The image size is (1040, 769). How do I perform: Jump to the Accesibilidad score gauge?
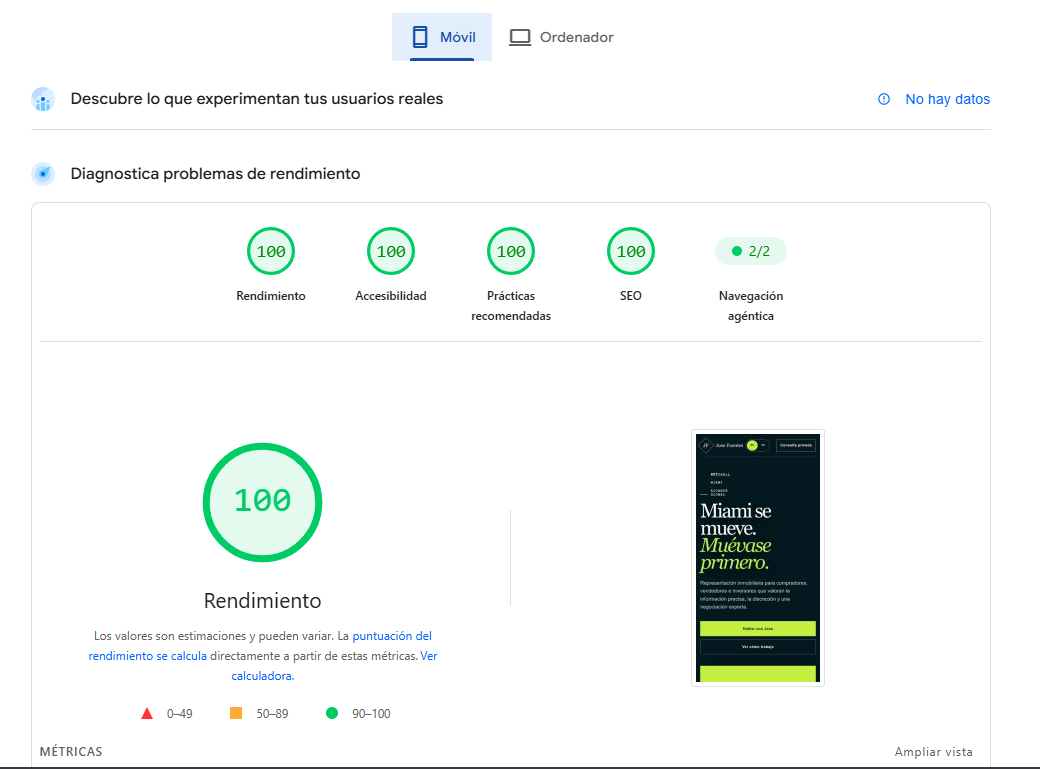[391, 251]
